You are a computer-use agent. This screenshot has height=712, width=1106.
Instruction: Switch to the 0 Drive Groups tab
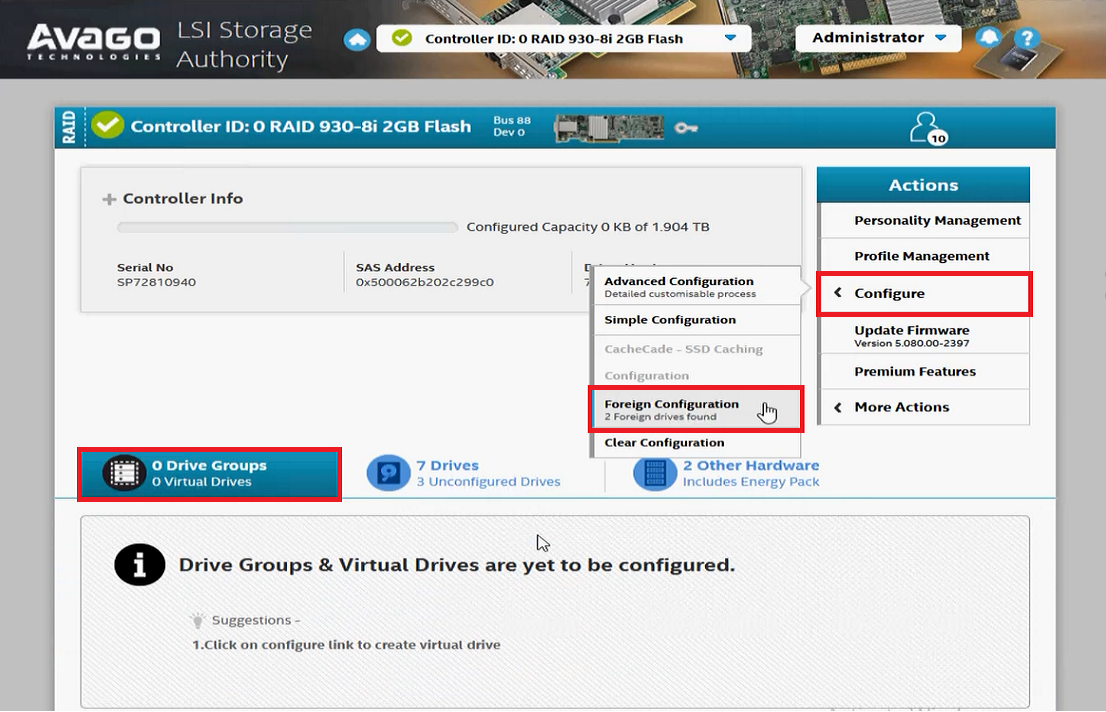click(210, 474)
